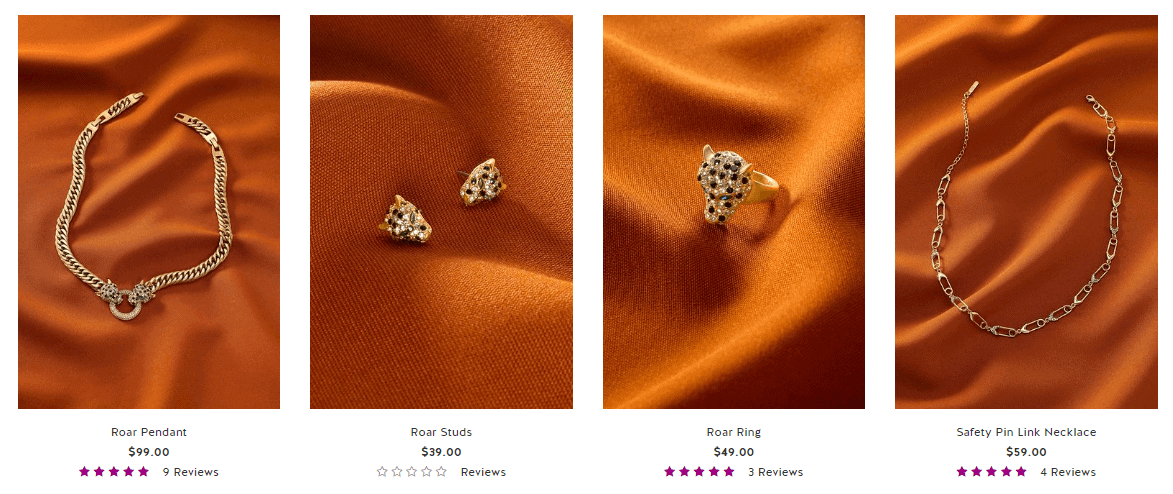Screen dimensions: 1173x494
Task: View the 3 Reviews link for Roar Ring
Action: click(x=776, y=472)
